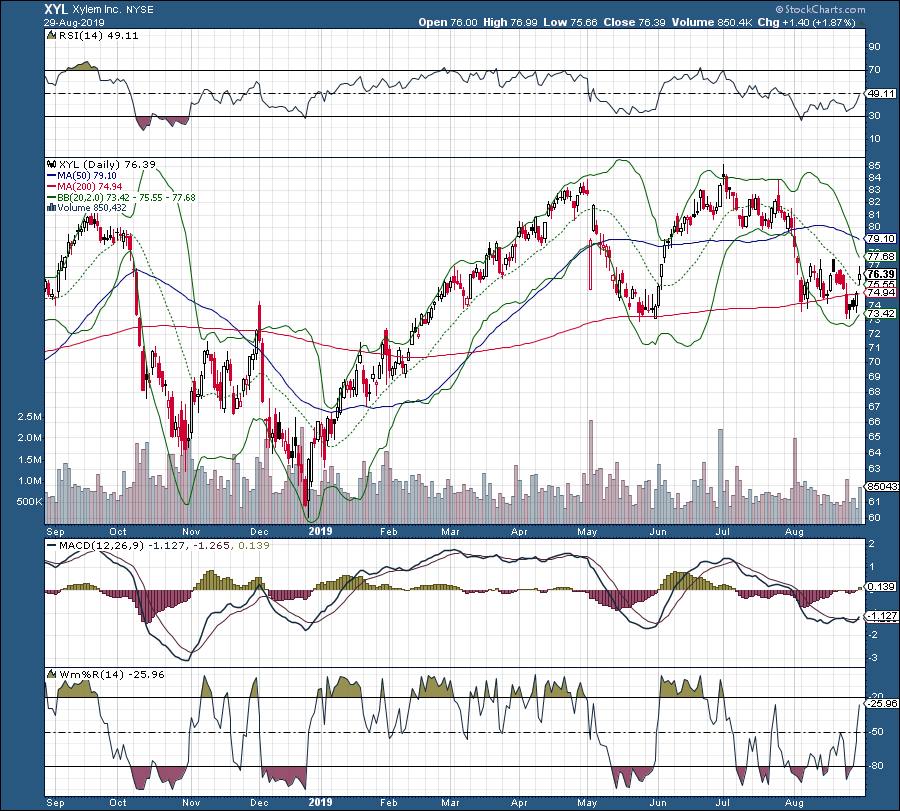Click the bold 76.39 price tag on right axis
Screen dimensions: 900x811
click(881, 274)
